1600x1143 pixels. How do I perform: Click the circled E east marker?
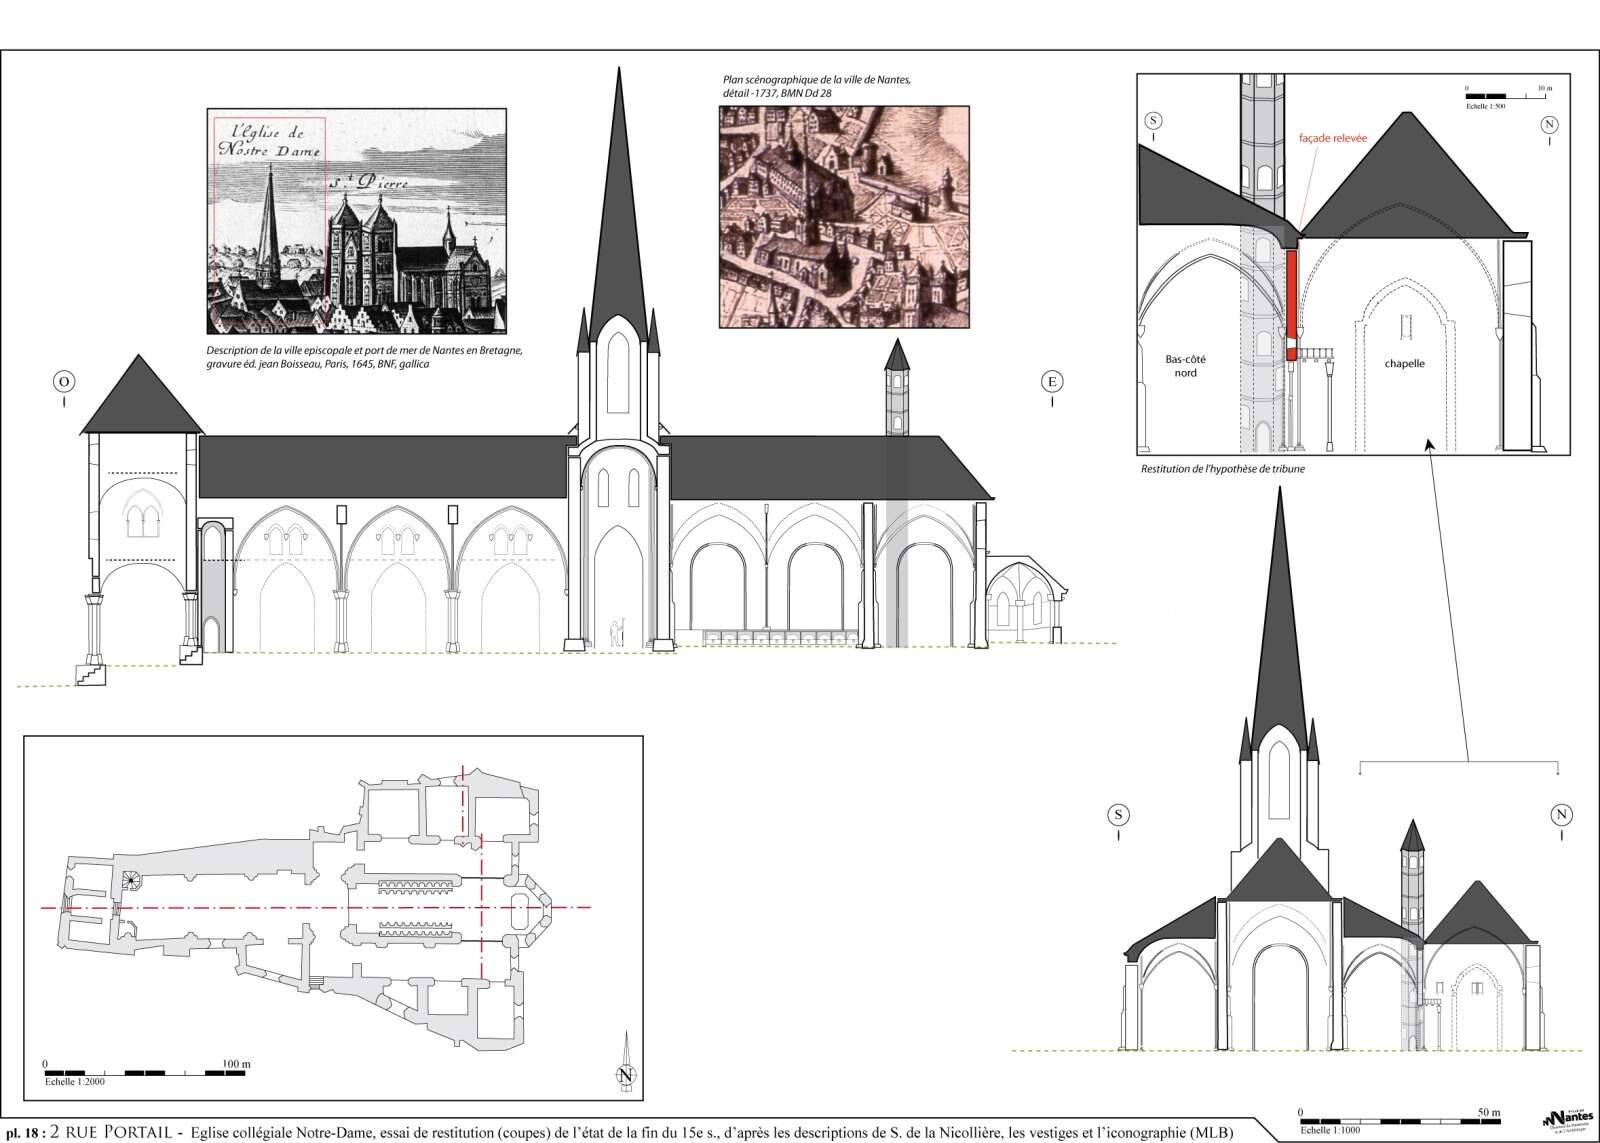(x=1052, y=381)
